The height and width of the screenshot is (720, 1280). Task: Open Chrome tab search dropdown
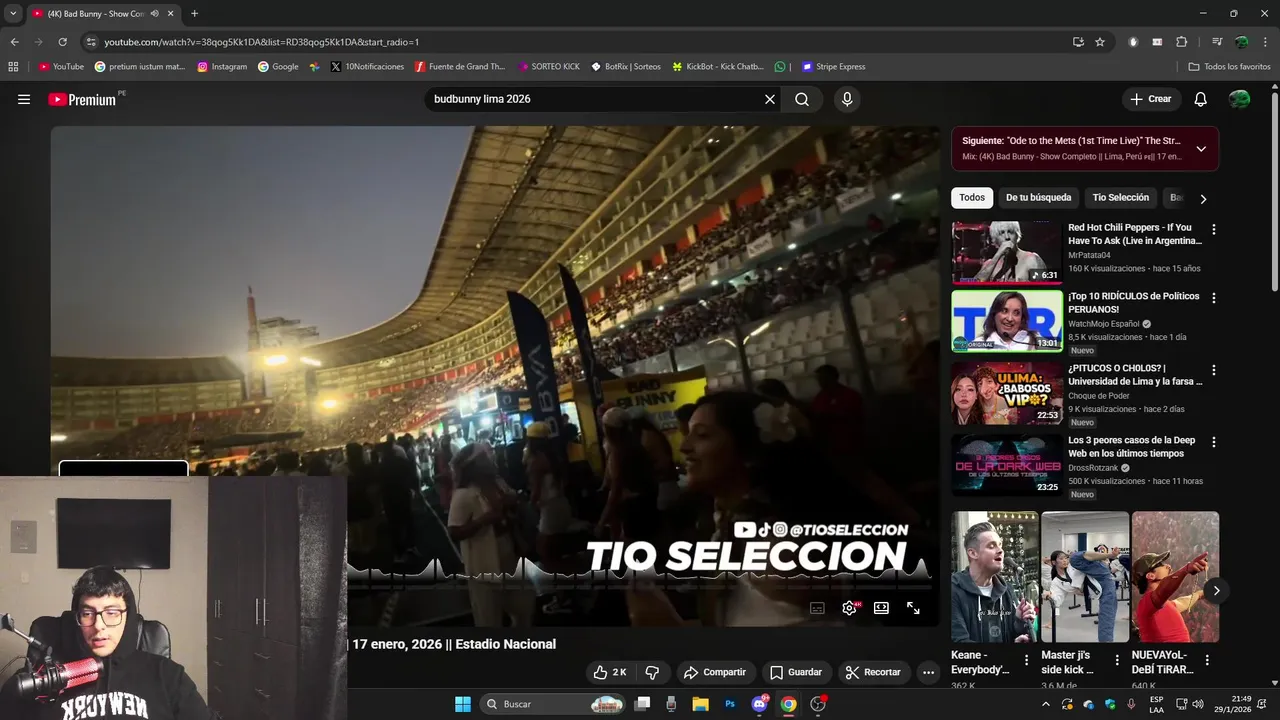(x=13, y=14)
